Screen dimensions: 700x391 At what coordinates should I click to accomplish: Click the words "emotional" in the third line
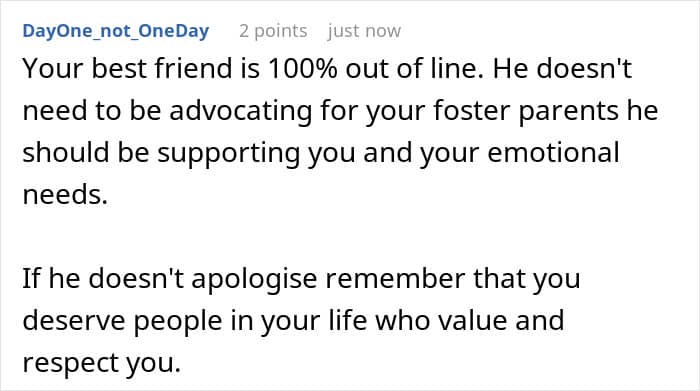click(x=553, y=153)
